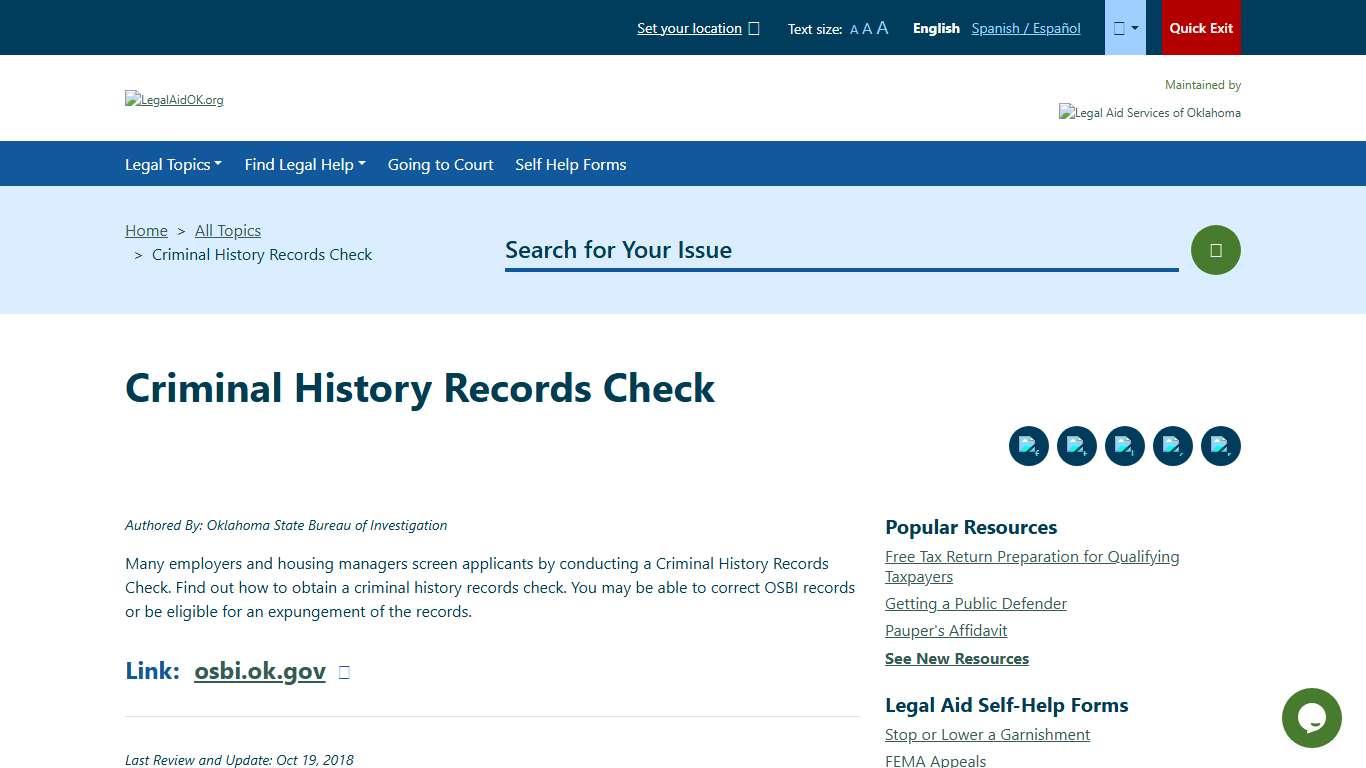Image resolution: width=1366 pixels, height=768 pixels.
Task: Open the Getting a Public Defender link
Action: [975, 603]
